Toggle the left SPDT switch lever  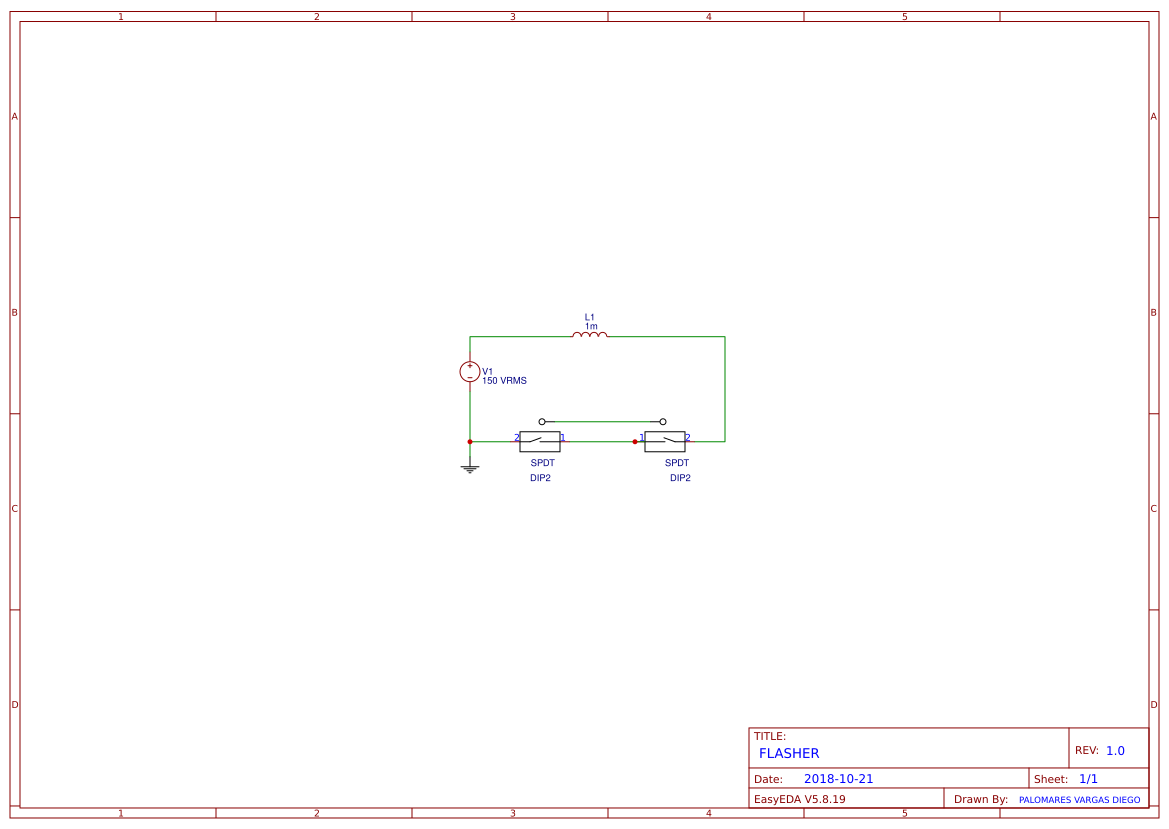coord(535,439)
